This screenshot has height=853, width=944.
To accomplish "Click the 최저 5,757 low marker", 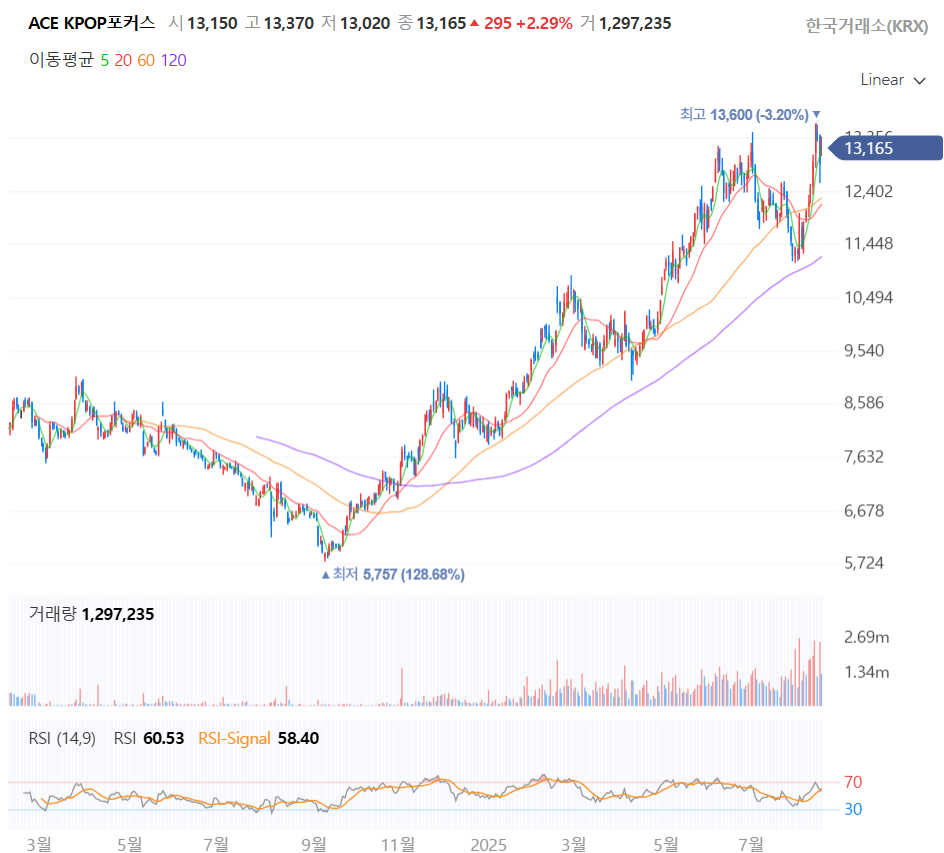I will pos(393,574).
